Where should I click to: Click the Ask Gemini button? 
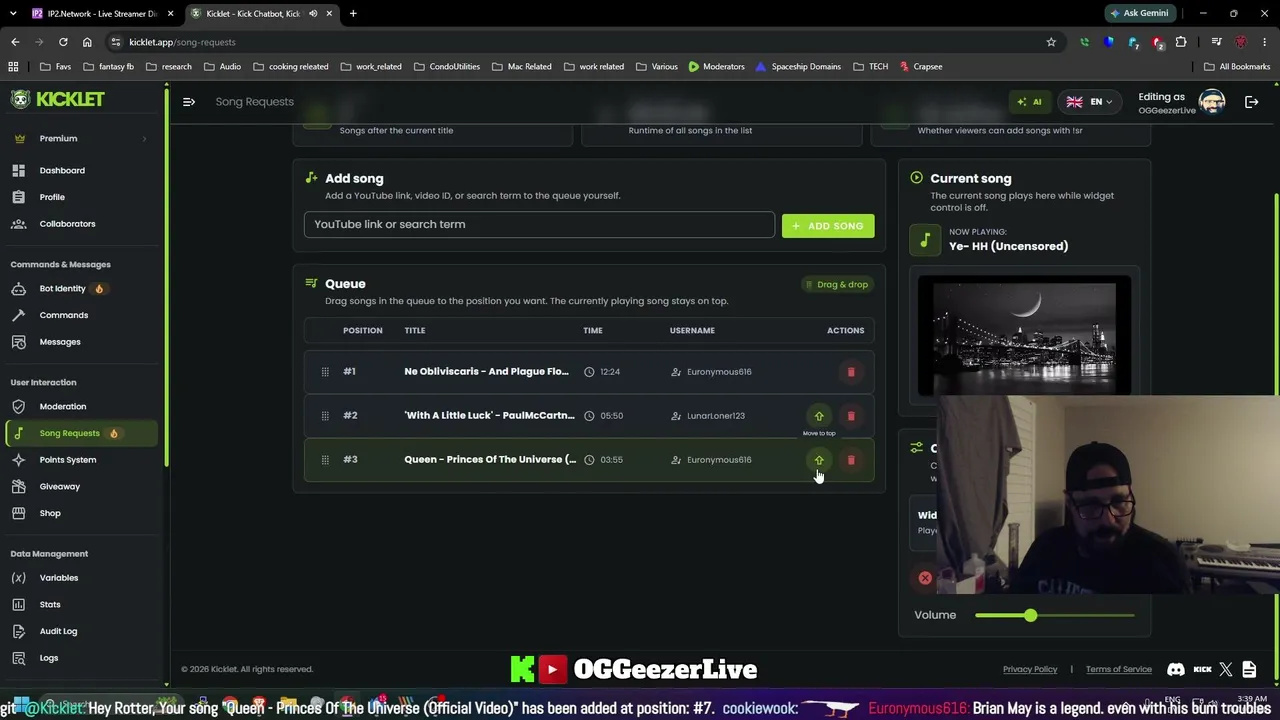coord(1138,13)
